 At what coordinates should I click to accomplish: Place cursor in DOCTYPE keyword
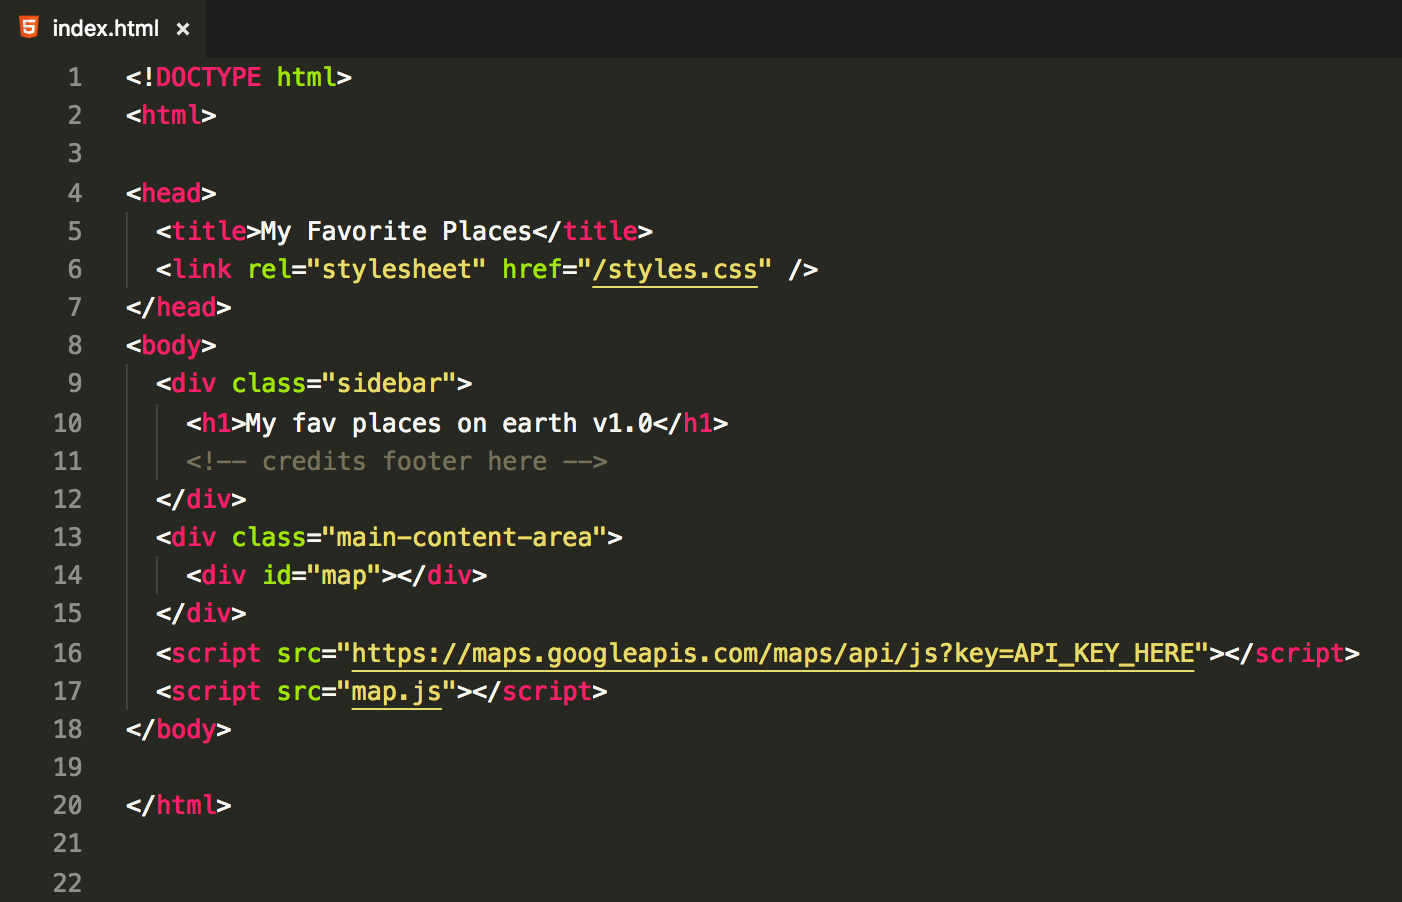[x=208, y=77]
